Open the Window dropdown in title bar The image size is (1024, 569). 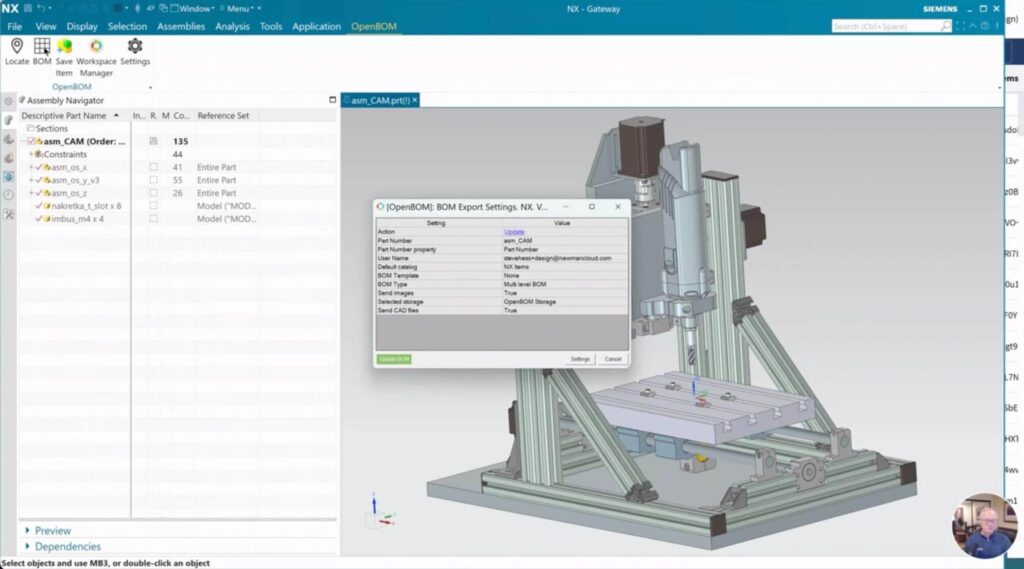pos(192,8)
